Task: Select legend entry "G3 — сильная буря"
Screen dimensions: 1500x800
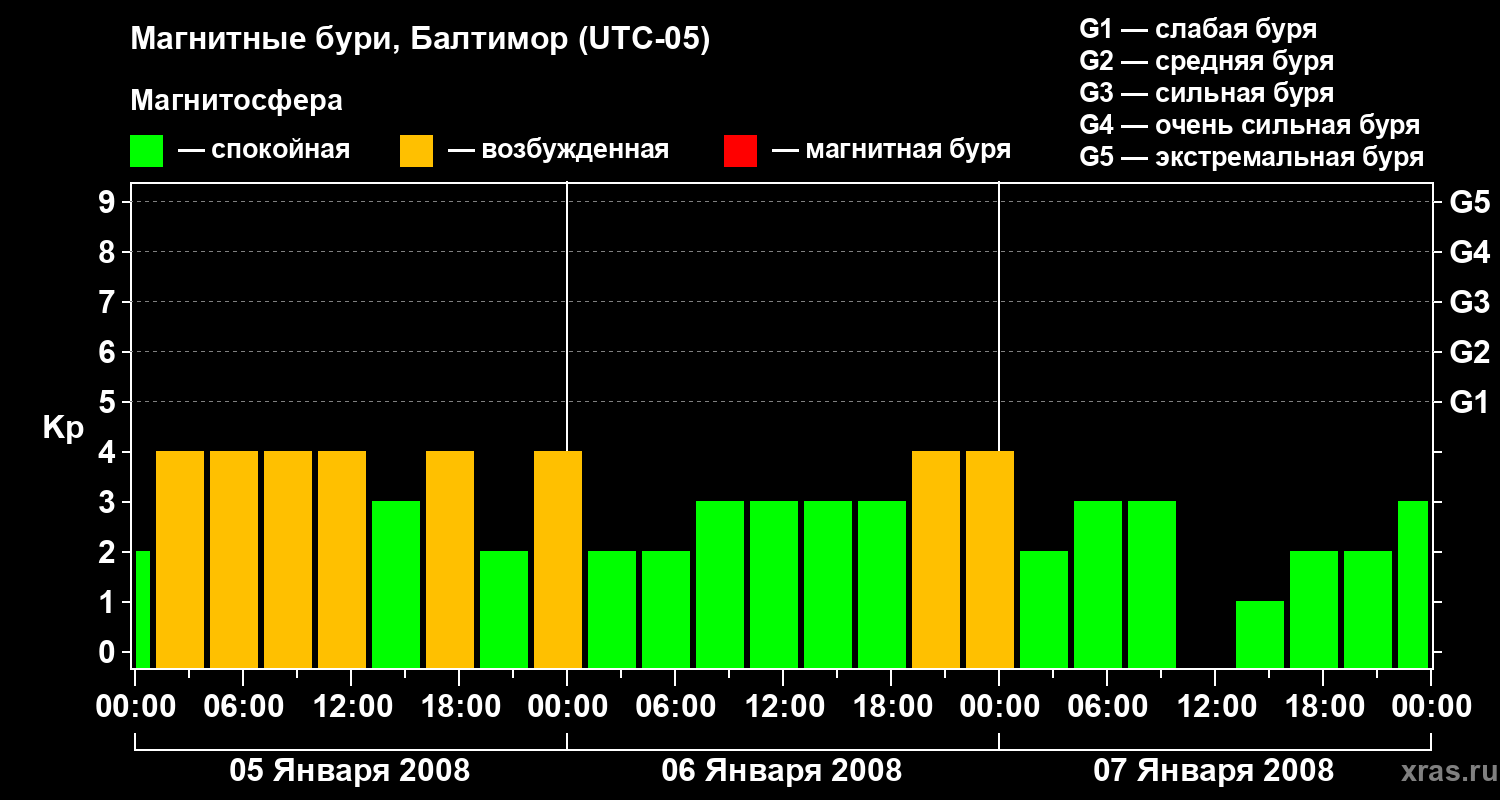Action: (1206, 93)
